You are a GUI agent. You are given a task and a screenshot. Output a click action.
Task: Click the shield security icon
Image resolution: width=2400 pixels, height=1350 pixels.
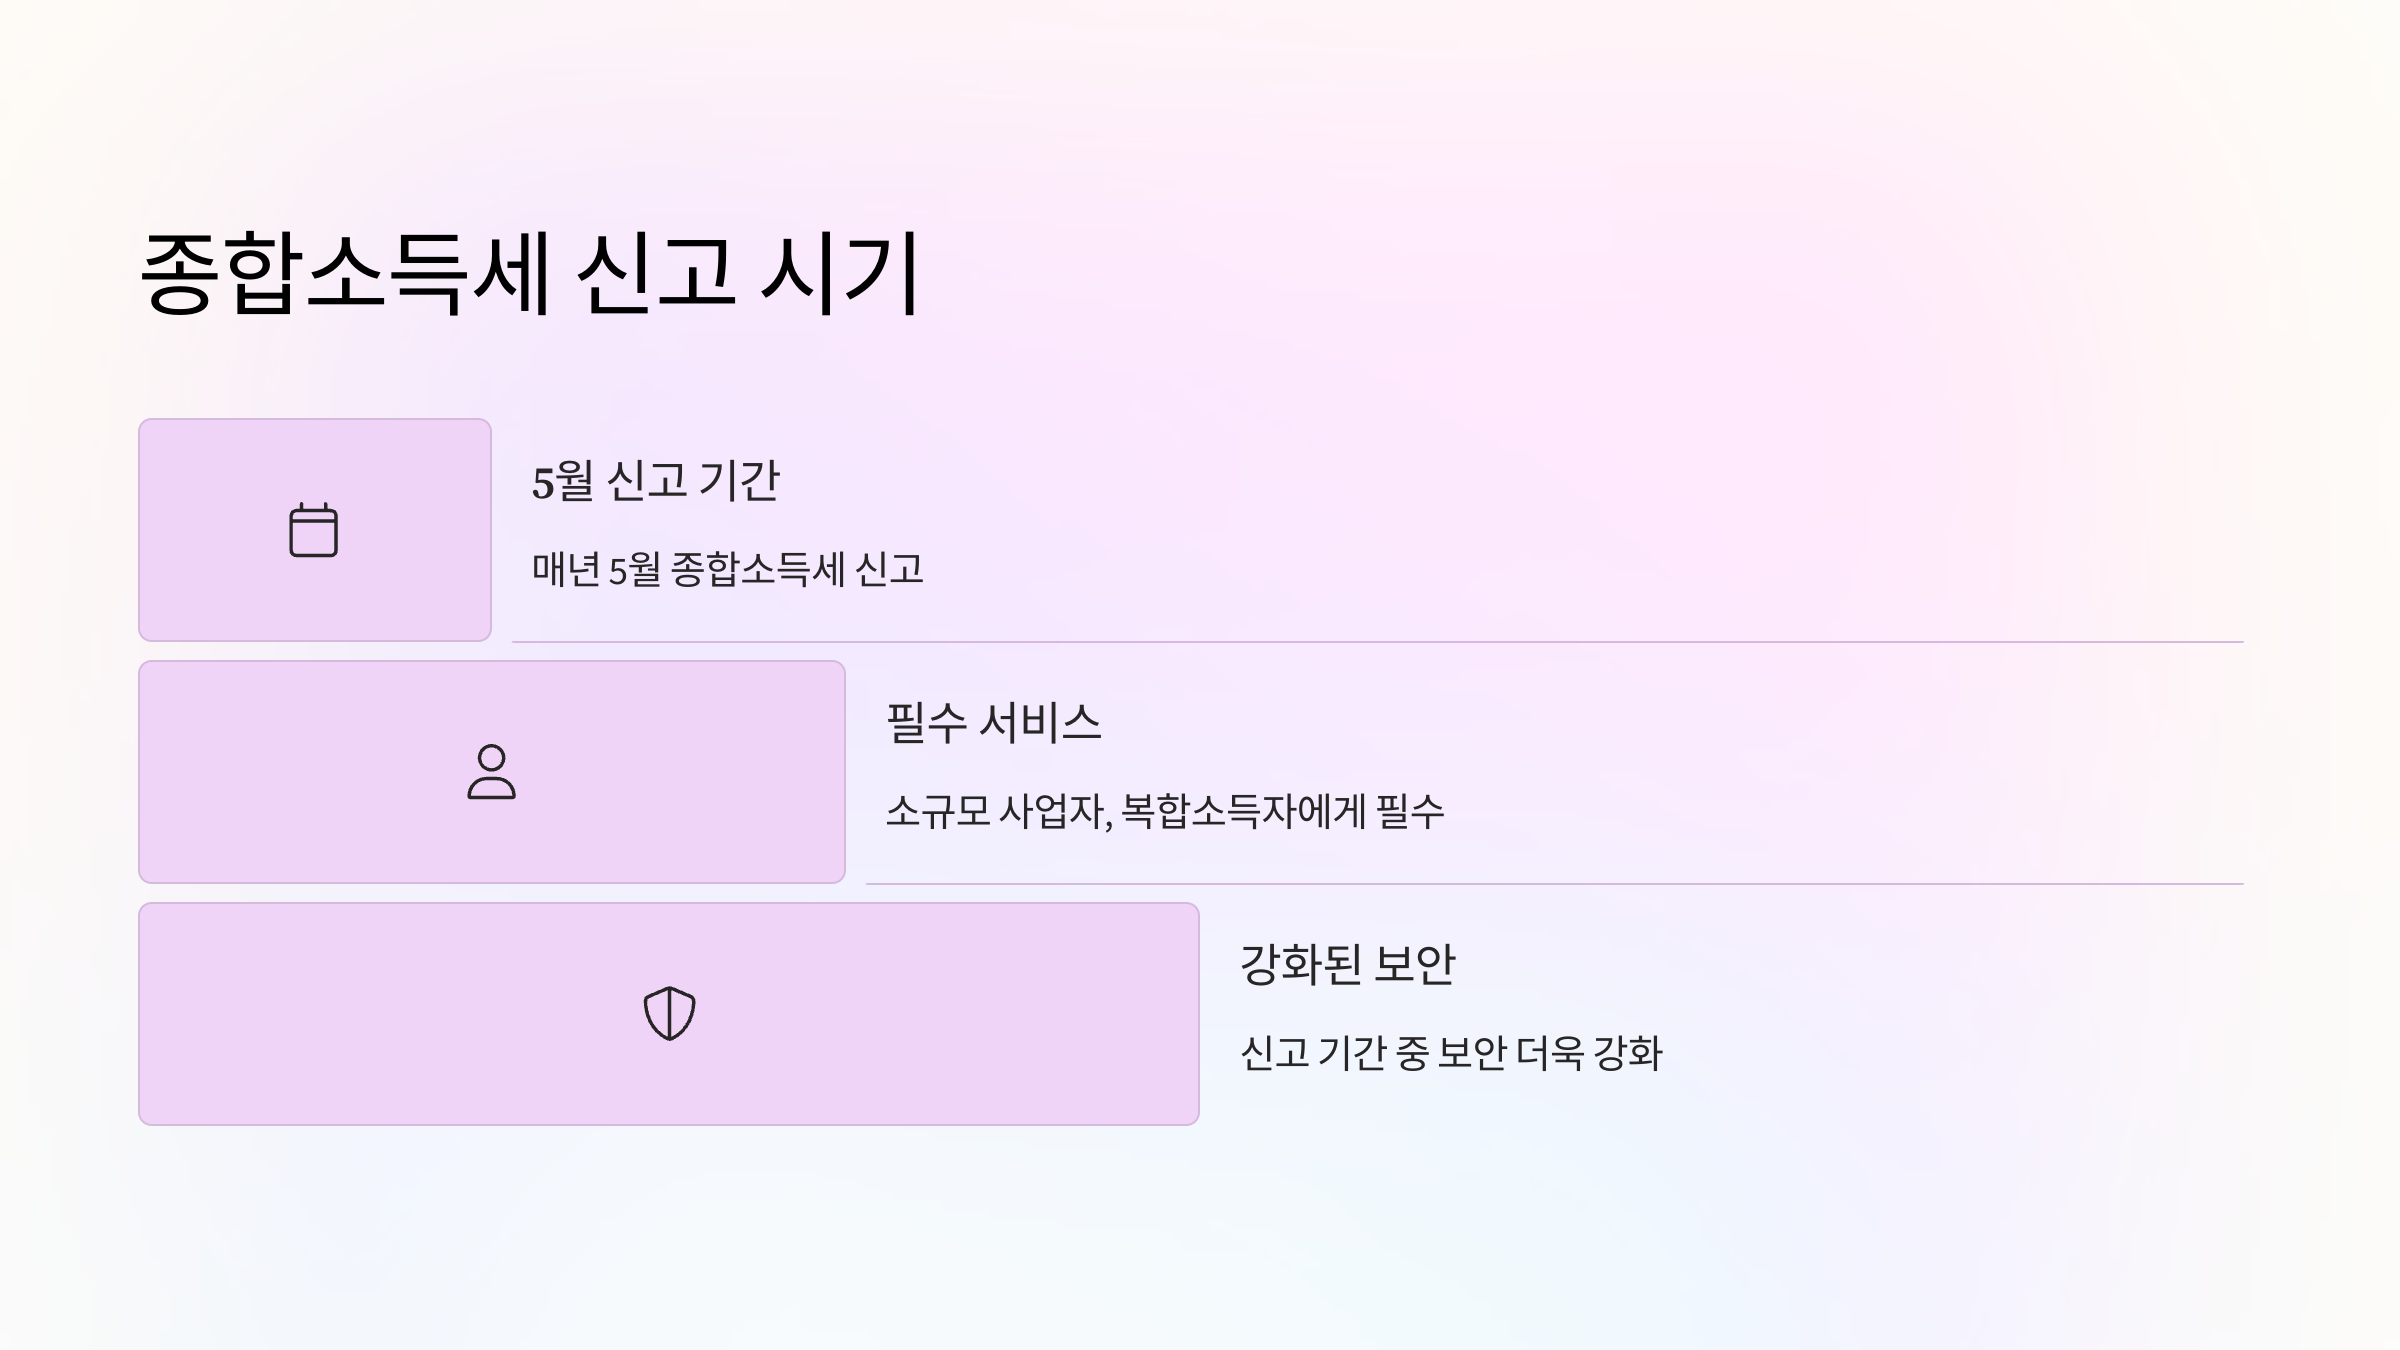(669, 1014)
